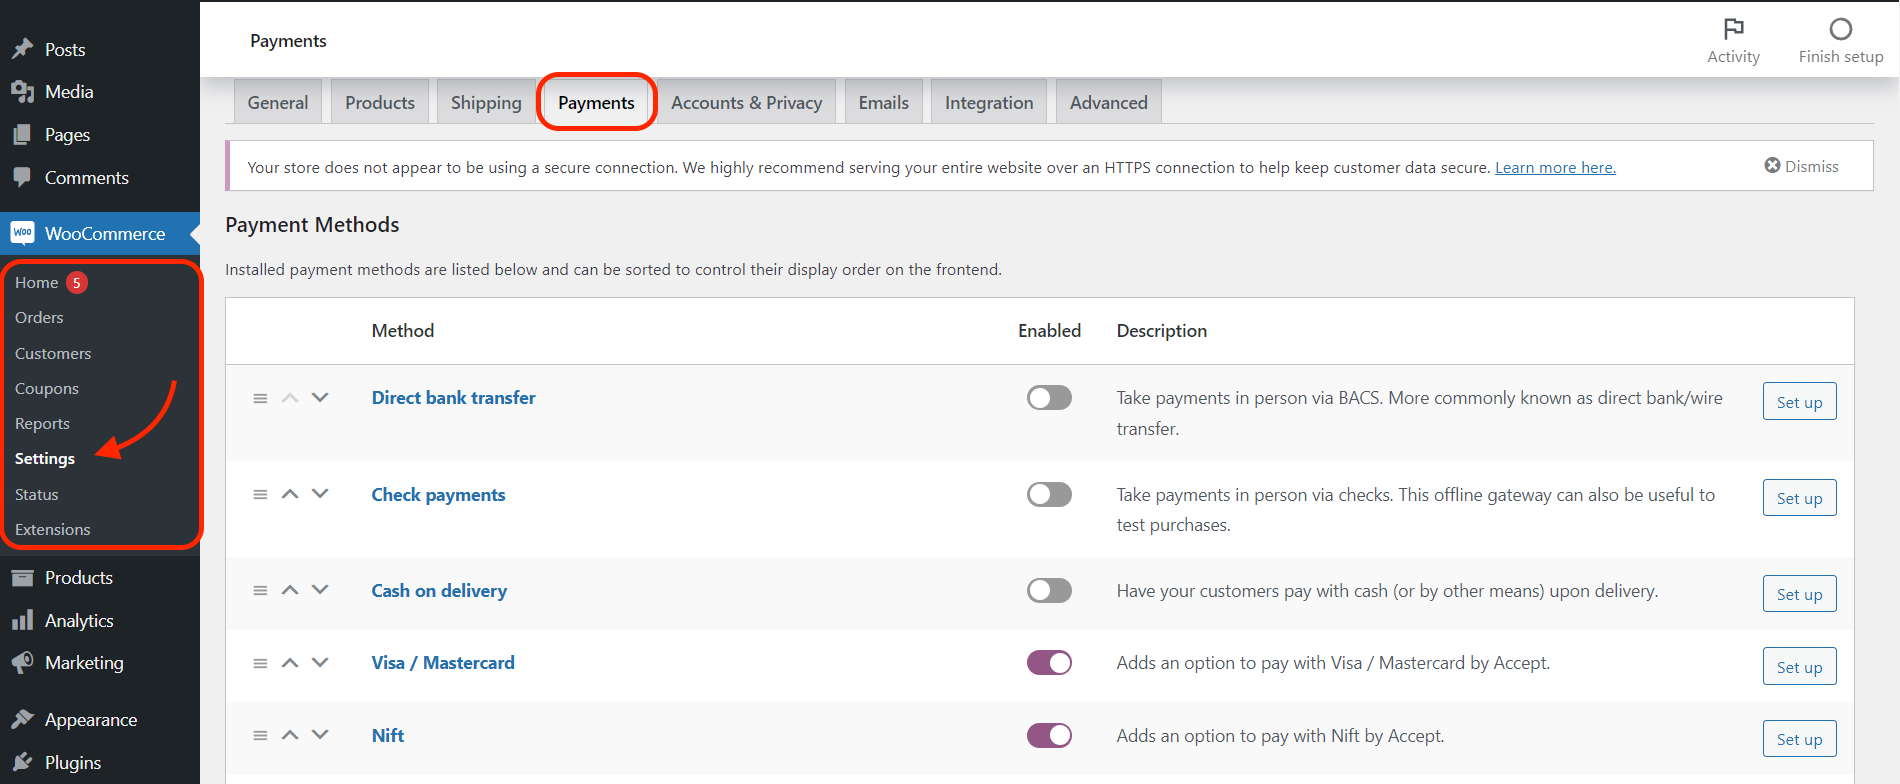
Task: Grab drag handle for Check payments
Action: point(260,494)
